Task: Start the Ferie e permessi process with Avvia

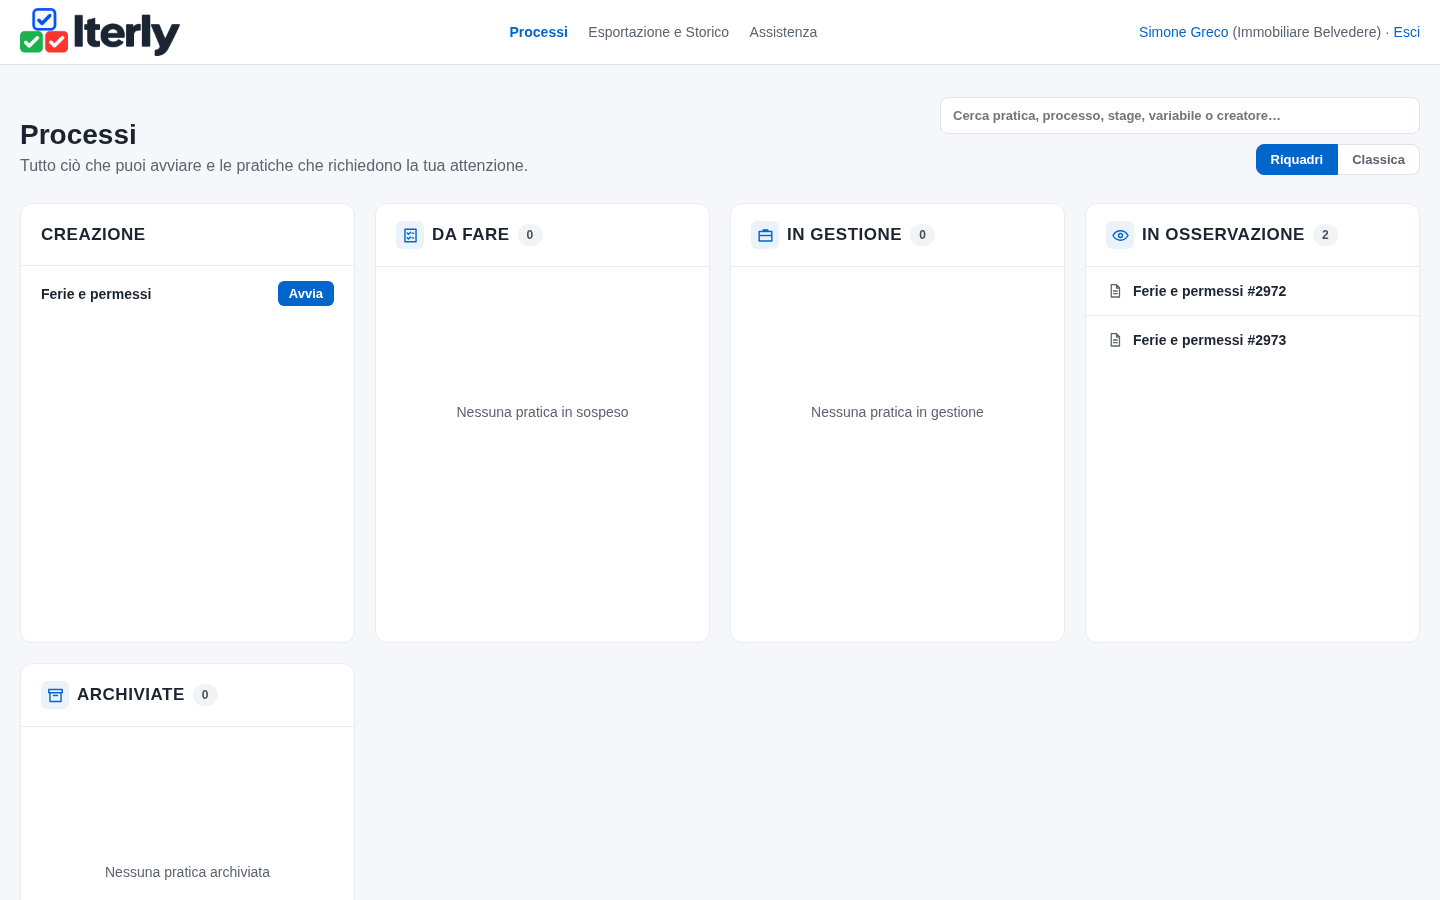Action: click(306, 293)
